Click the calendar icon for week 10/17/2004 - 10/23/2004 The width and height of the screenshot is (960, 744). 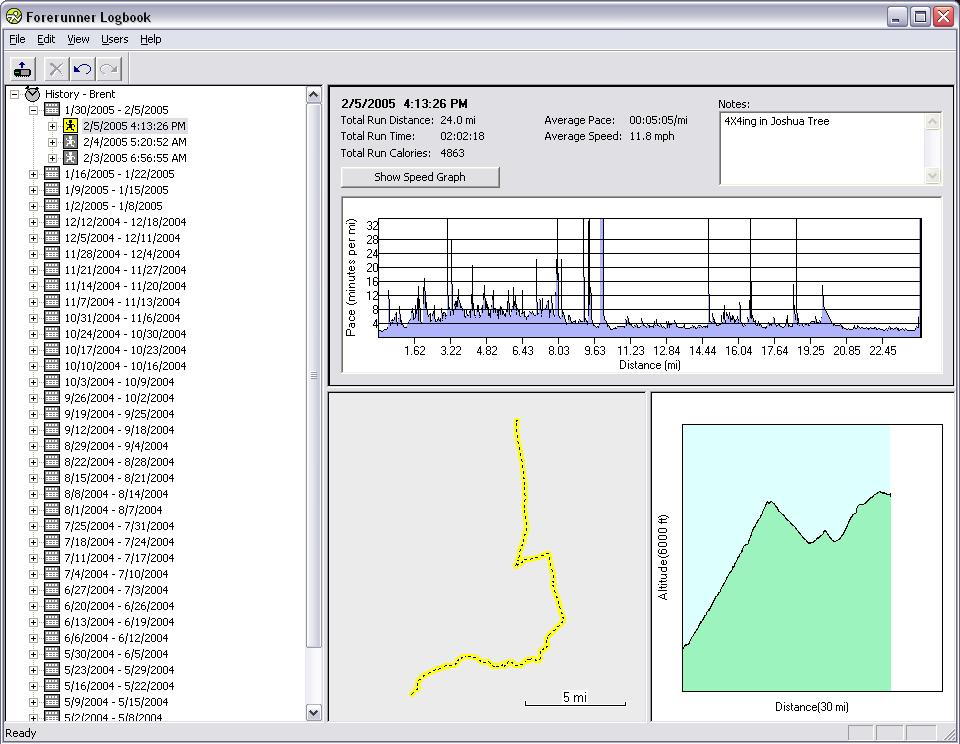(x=52, y=349)
